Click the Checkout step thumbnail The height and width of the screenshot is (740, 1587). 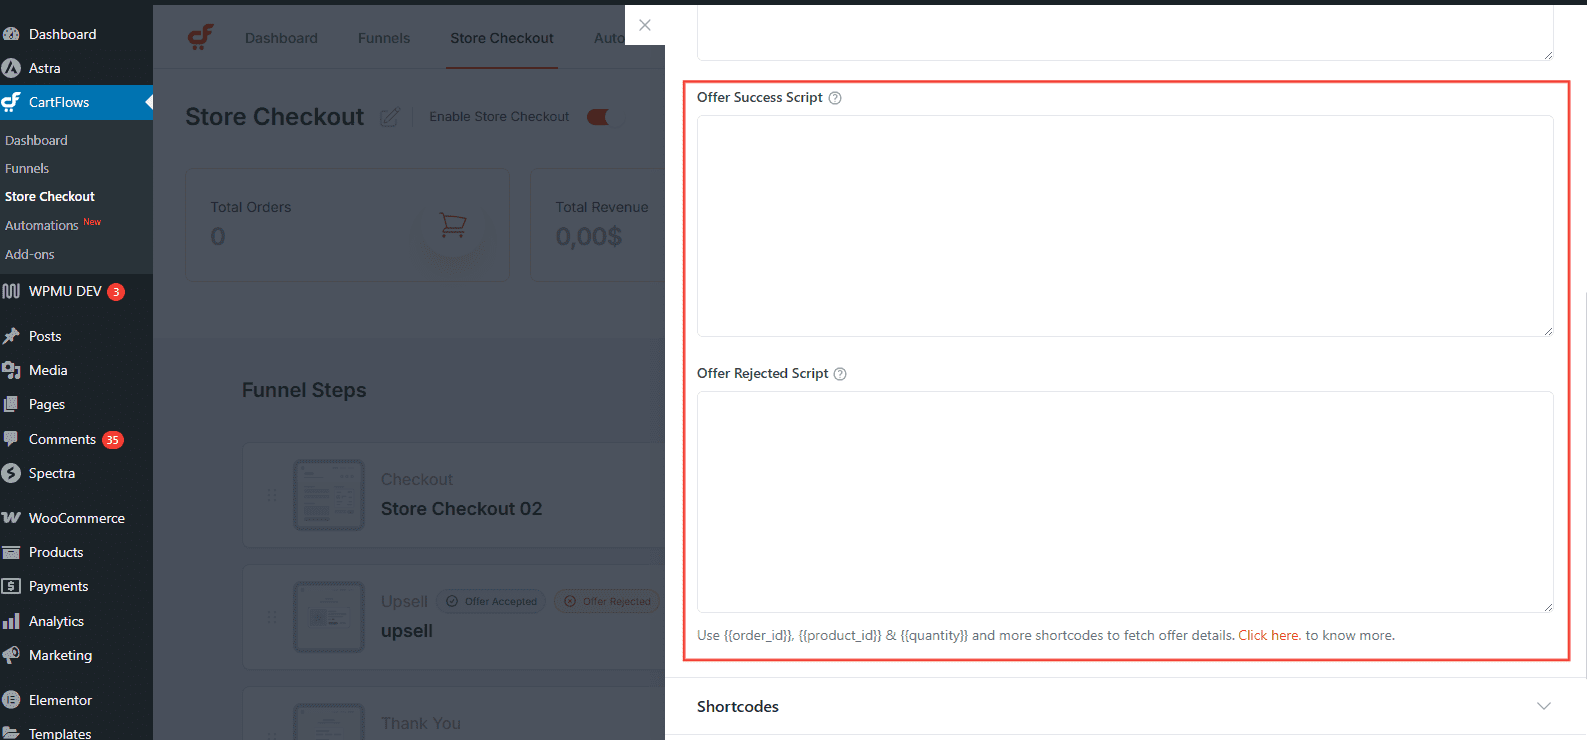[x=329, y=495]
